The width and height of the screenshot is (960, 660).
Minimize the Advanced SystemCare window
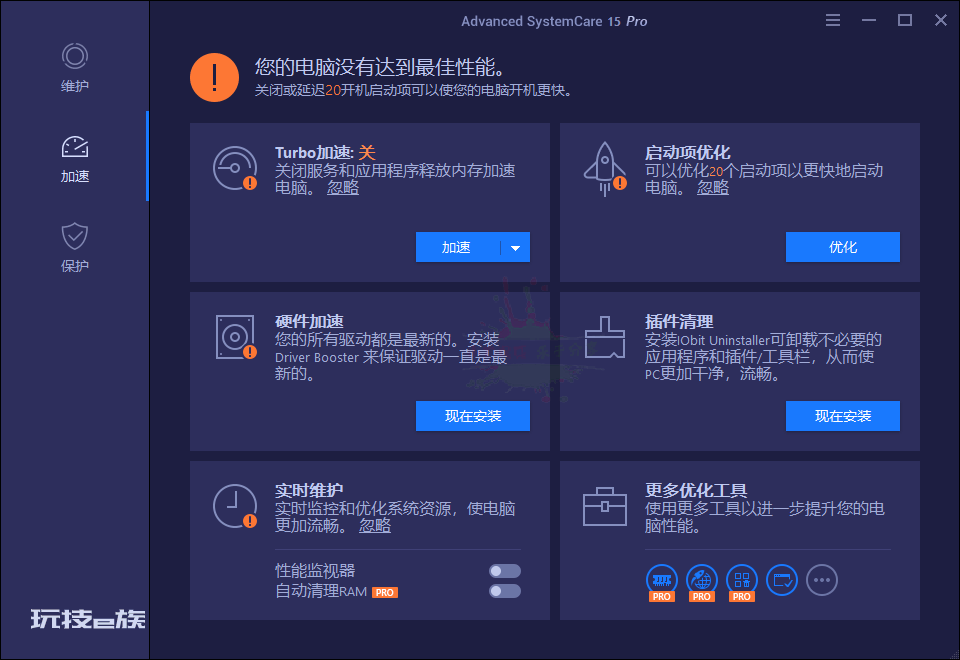point(869,20)
